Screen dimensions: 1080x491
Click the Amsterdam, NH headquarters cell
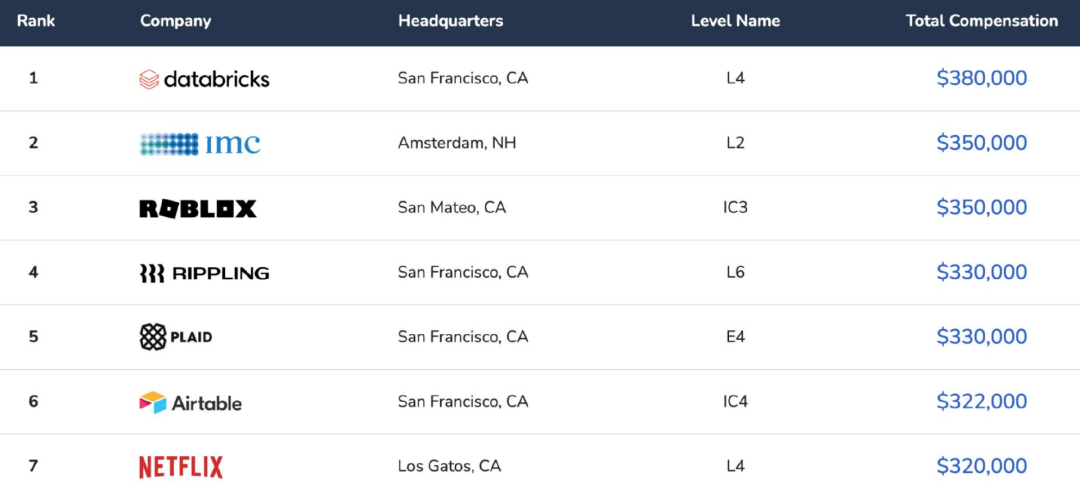[x=457, y=143]
